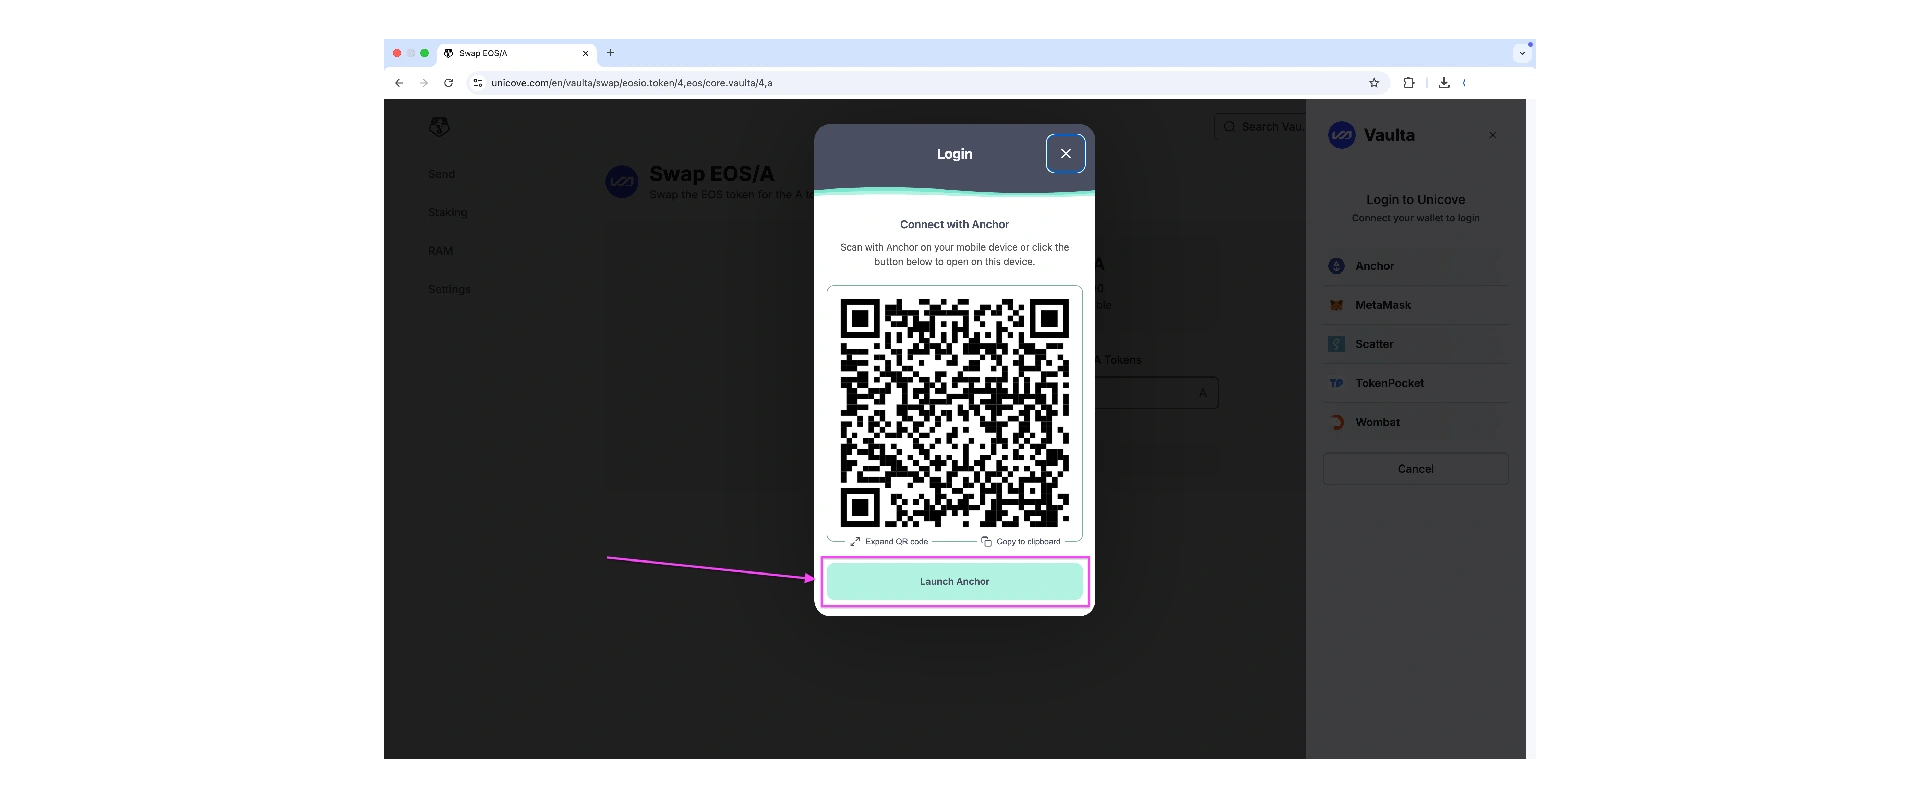Open Settings in the sidebar
Image resolution: width=1920 pixels, height=798 pixels.
click(449, 289)
